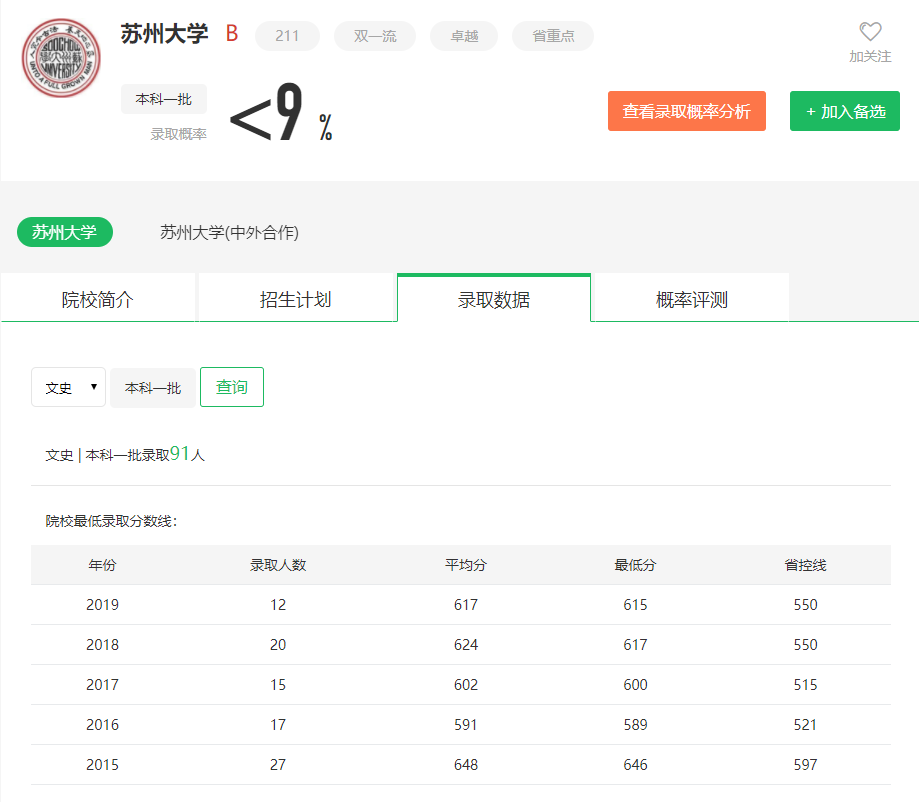919x802 pixels.
Task: Click enrollment count 20 in 2018 row
Action: point(278,644)
